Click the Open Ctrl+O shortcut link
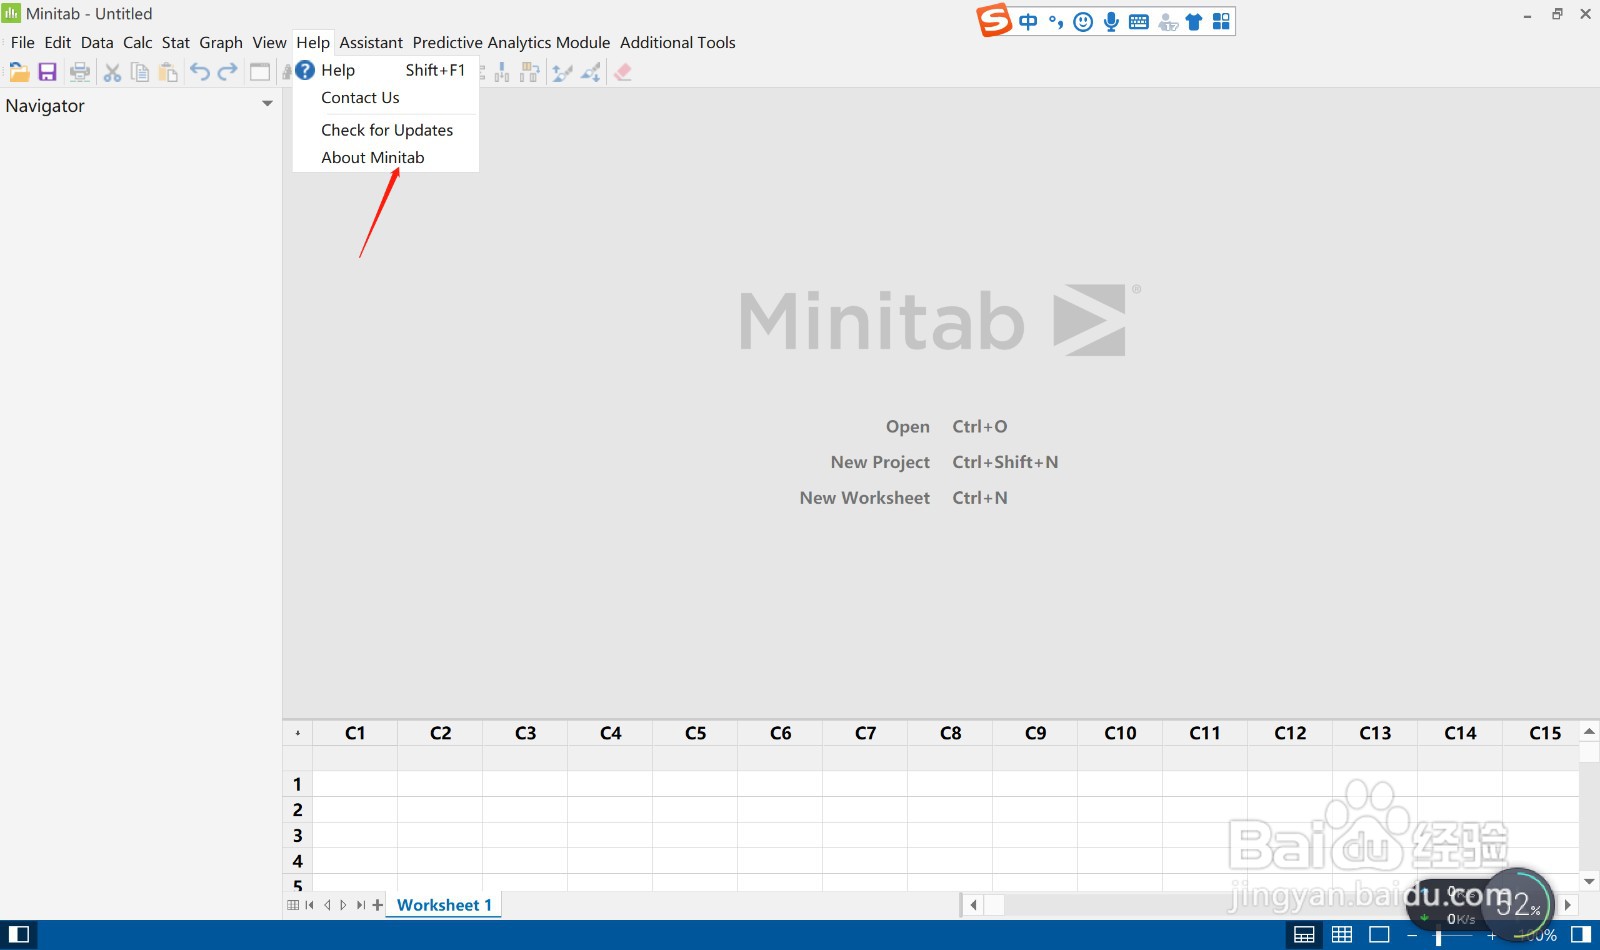This screenshot has height=950, width=1600. tap(946, 427)
